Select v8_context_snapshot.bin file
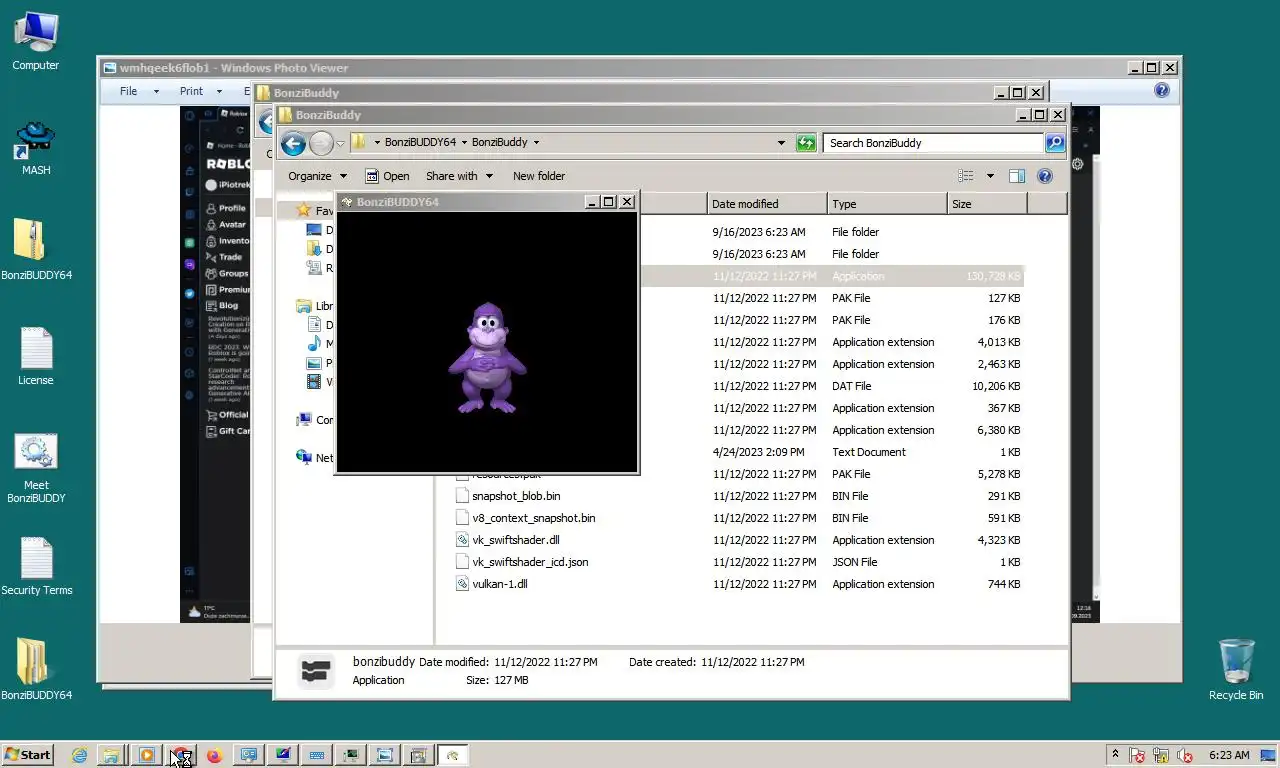Screen dimensions: 1280x768 [x=739, y=518]
